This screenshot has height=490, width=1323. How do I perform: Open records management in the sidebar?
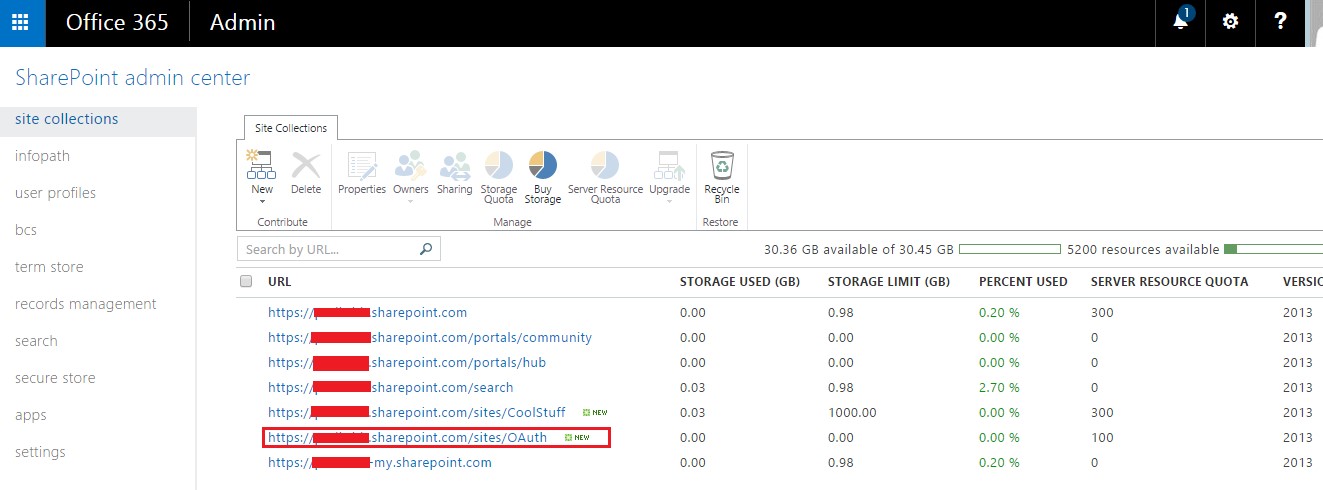point(86,304)
